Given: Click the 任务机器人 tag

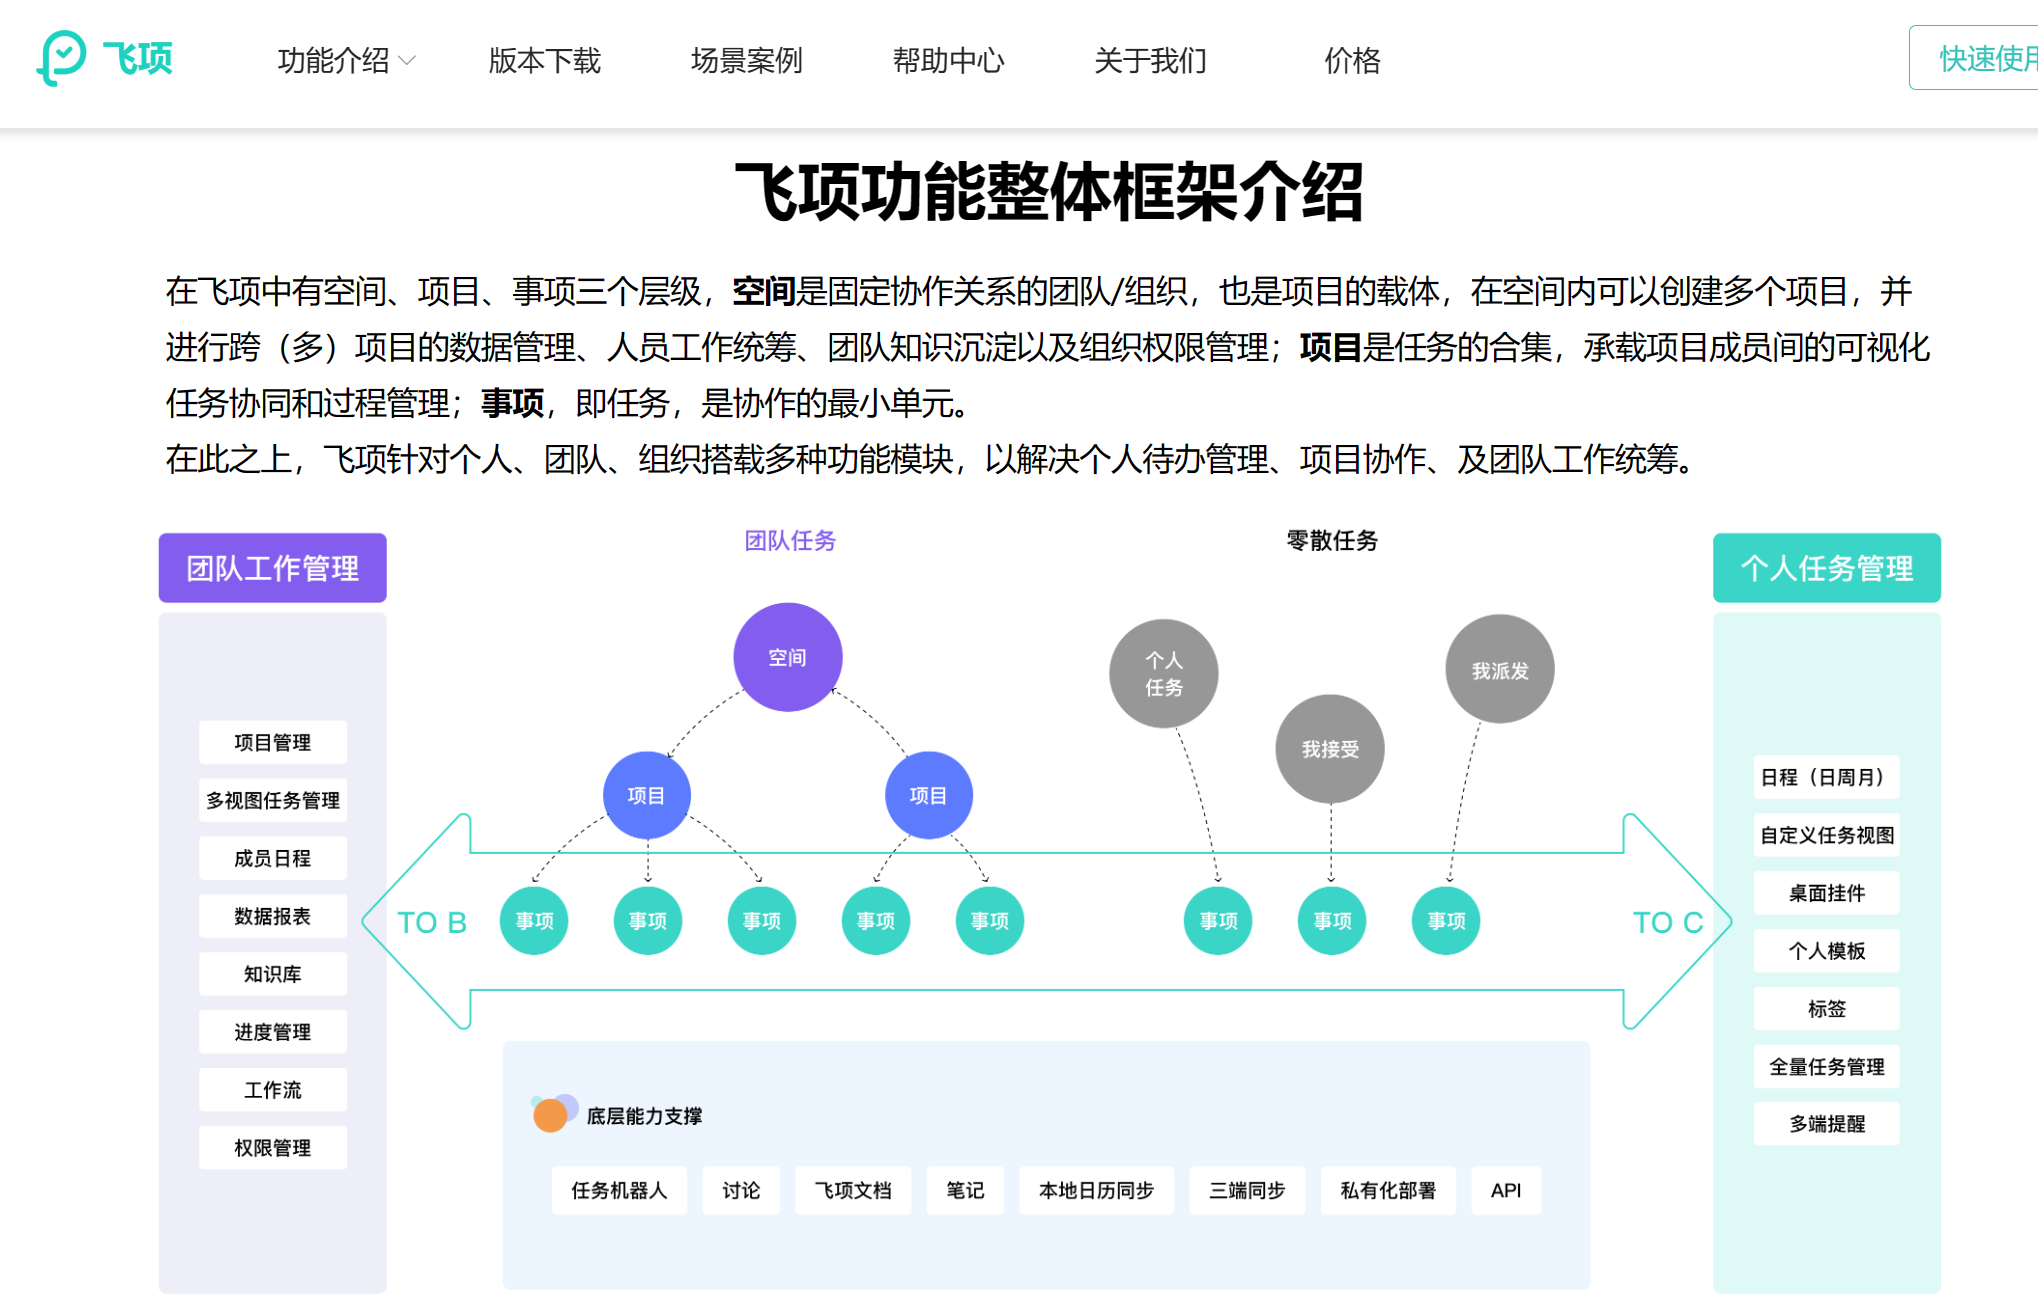Looking at the screenshot, I should click(618, 1190).
